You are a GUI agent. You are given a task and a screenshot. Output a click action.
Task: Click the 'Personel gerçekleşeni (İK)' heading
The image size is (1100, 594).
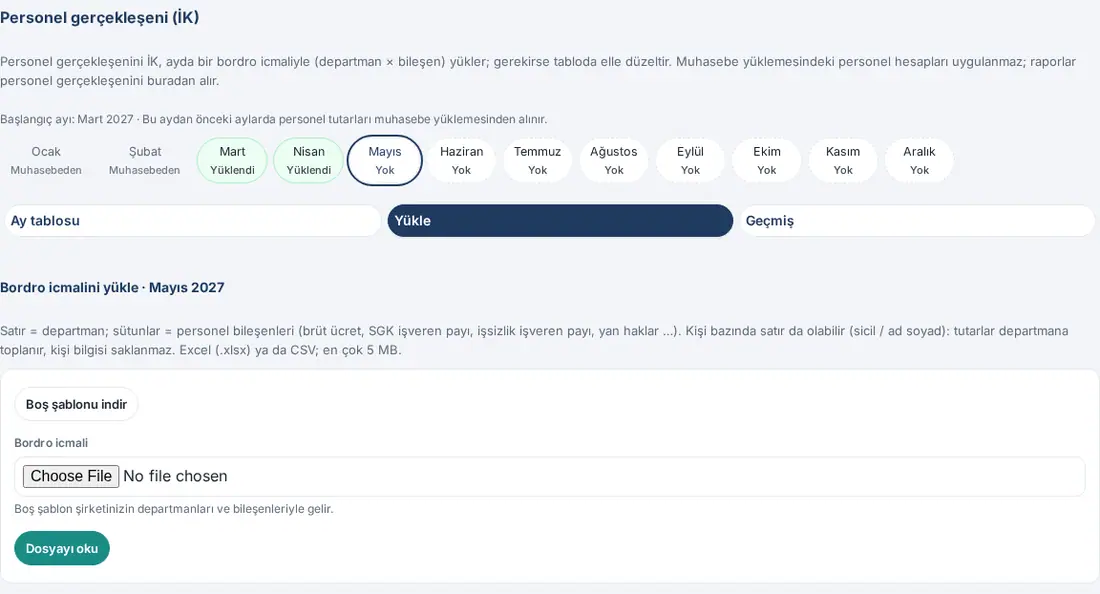[100, 18]
